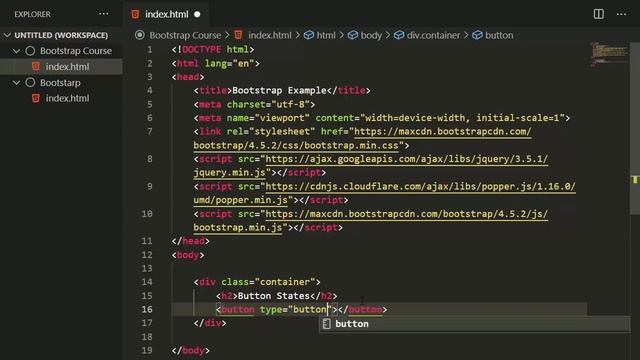Open bootstrap.min.css stylesheet link
Screen dimensions: 640x360
click(362, 138)
